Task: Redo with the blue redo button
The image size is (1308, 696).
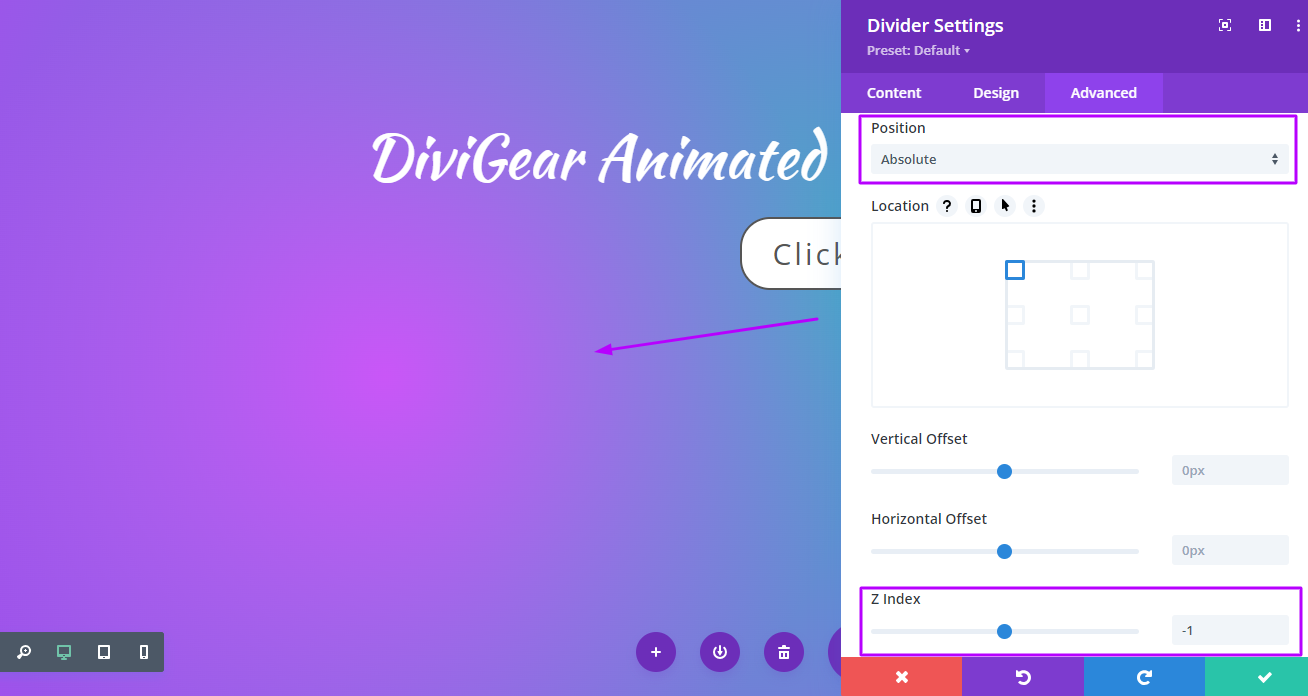Action: click(x=1144, y=677)
